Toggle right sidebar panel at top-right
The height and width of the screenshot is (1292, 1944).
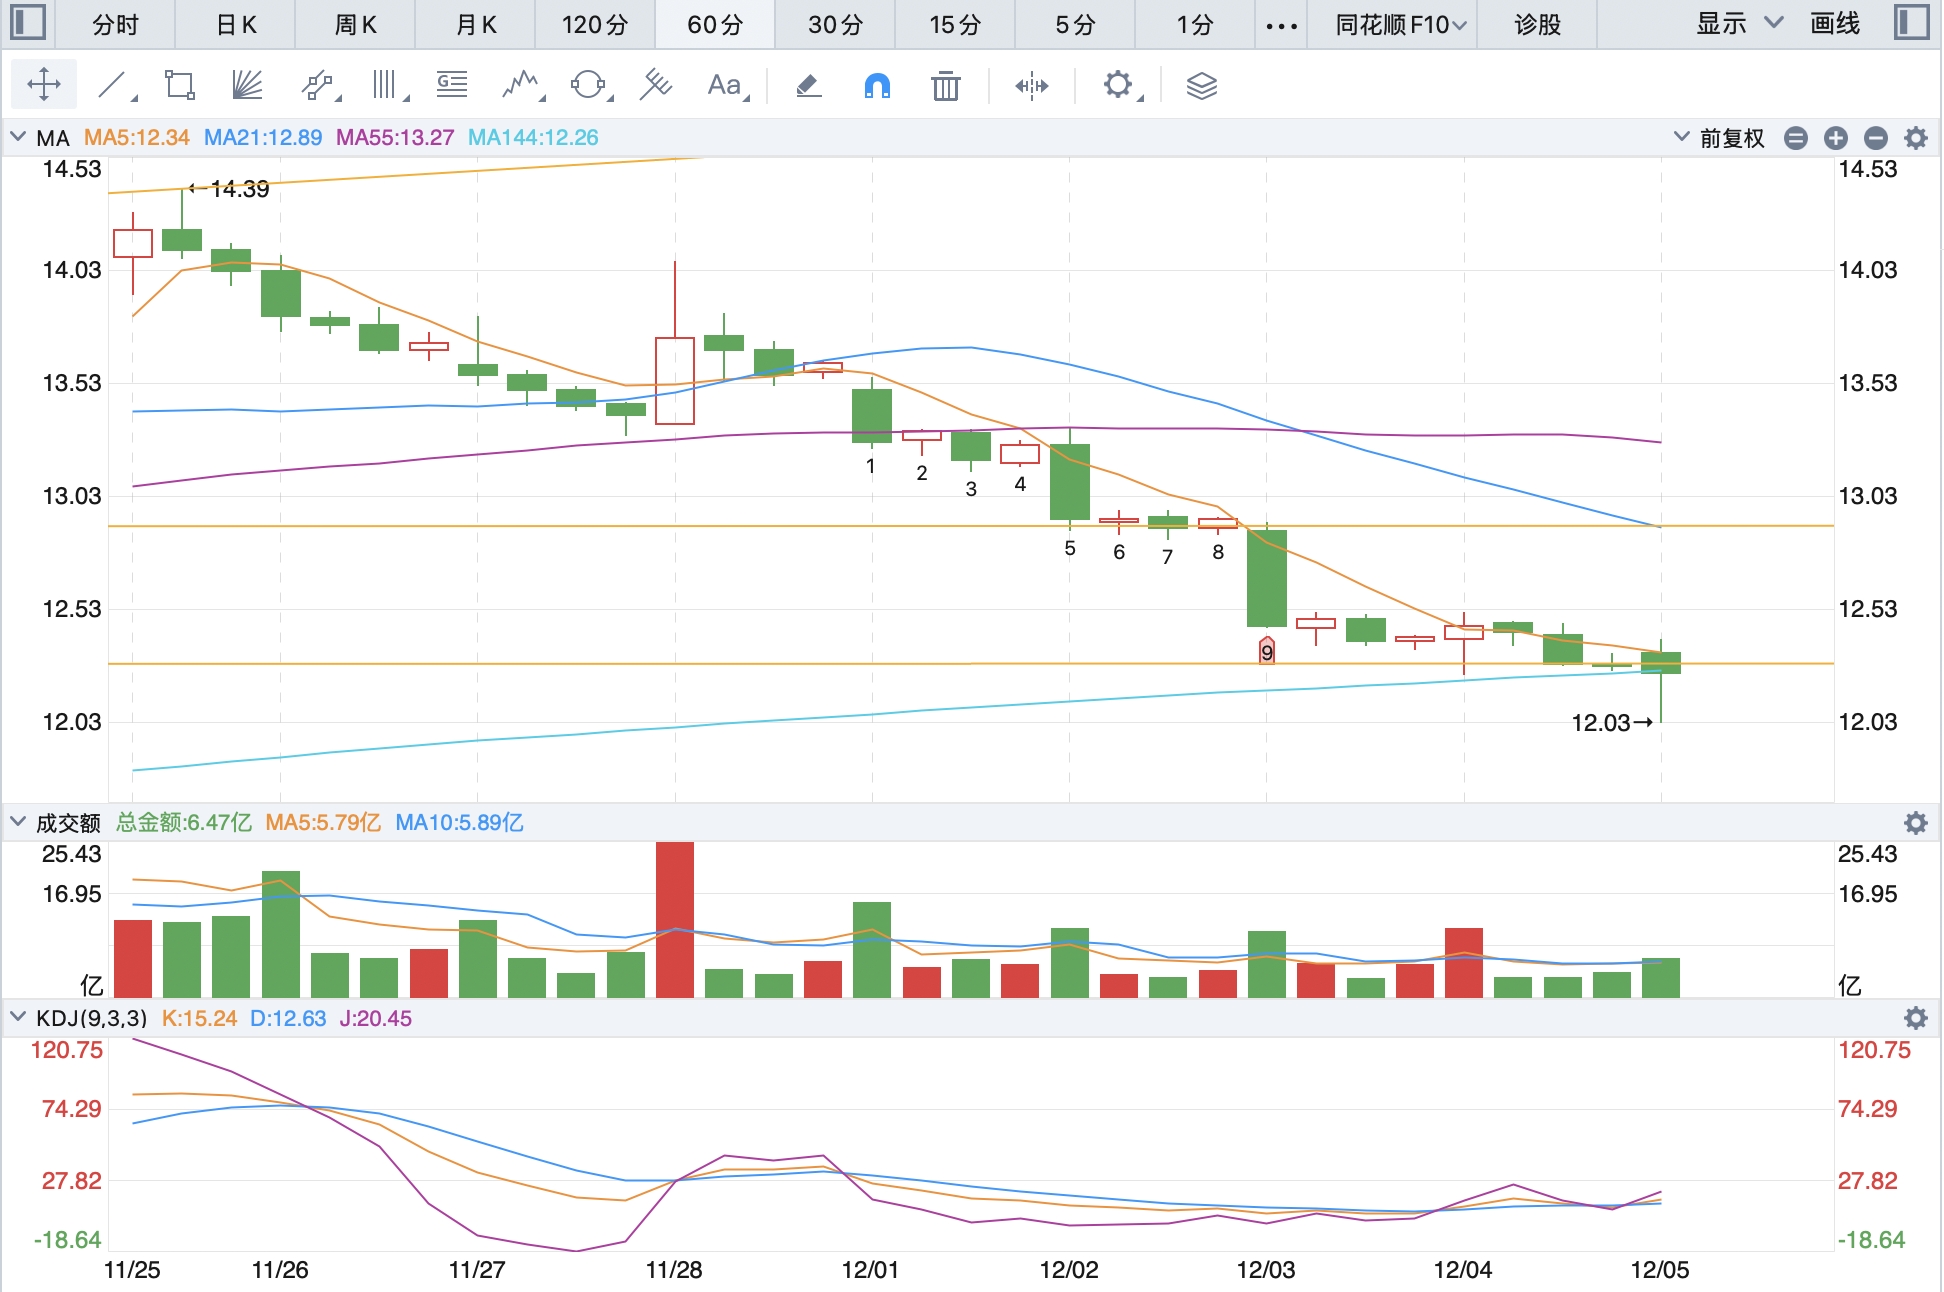click(x=1912, y=22)
